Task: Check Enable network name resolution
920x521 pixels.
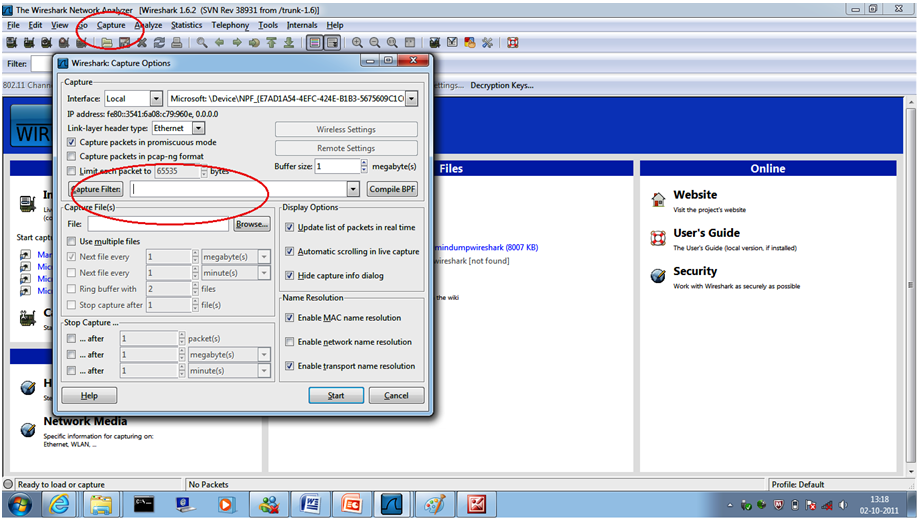Action: (289, 341)
